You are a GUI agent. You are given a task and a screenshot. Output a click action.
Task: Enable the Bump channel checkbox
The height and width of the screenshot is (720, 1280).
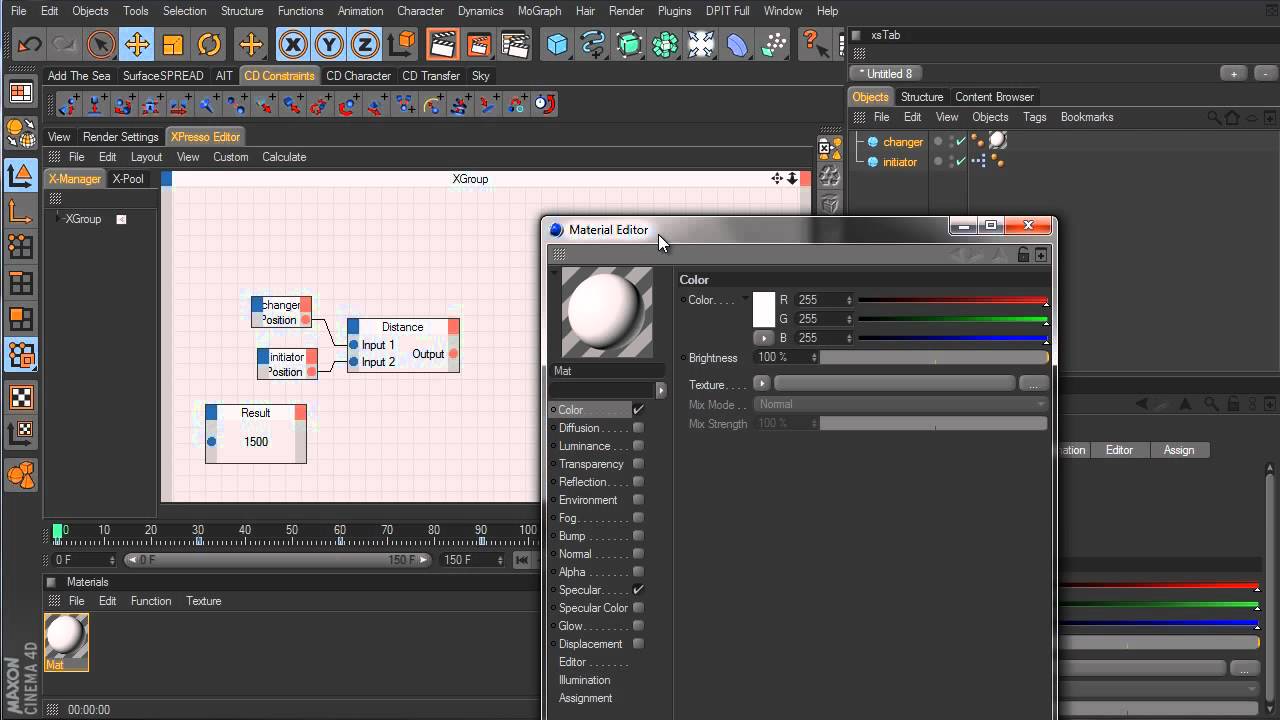638,536
